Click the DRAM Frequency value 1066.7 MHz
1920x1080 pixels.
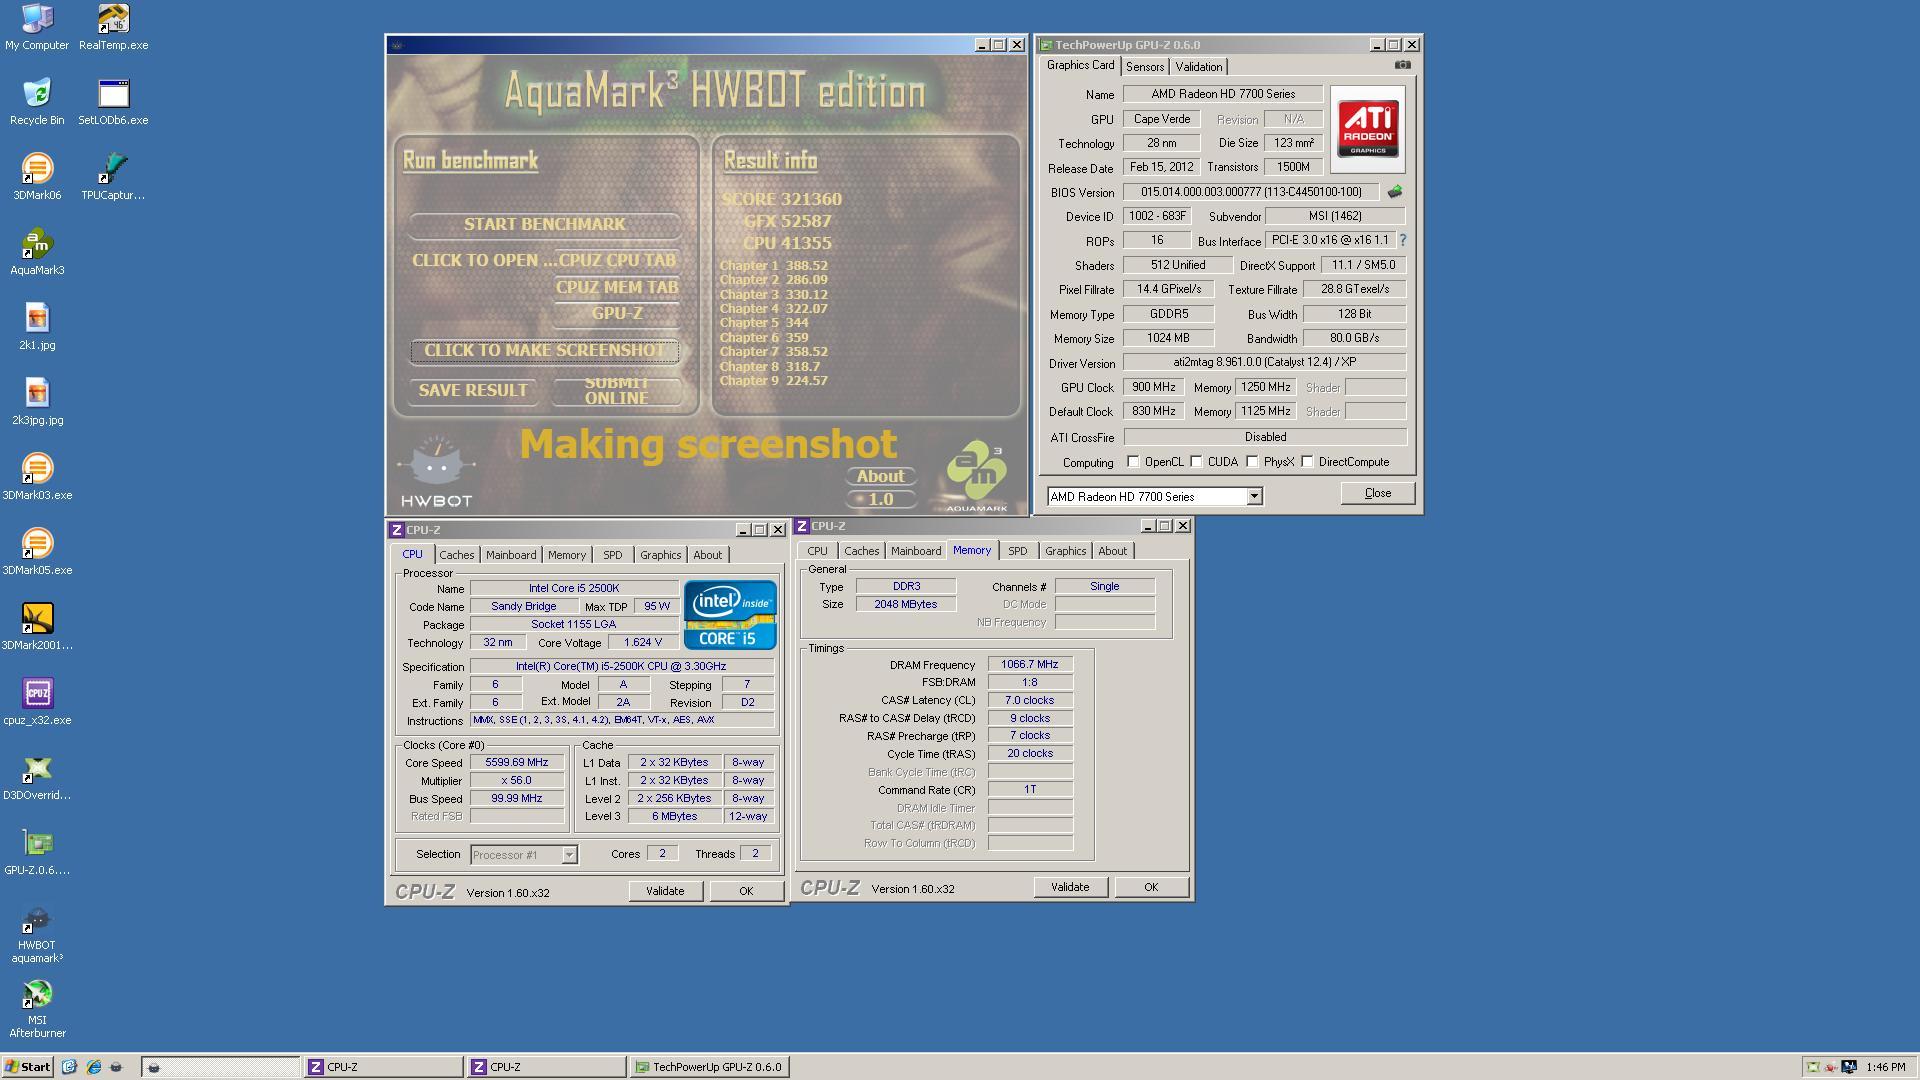[x=1030, y=665]
